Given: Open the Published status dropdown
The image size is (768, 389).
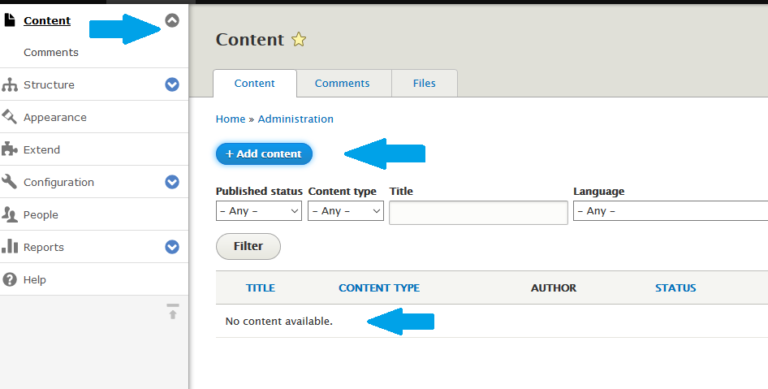Looking at the screenshot, I should tap(259, 211).
